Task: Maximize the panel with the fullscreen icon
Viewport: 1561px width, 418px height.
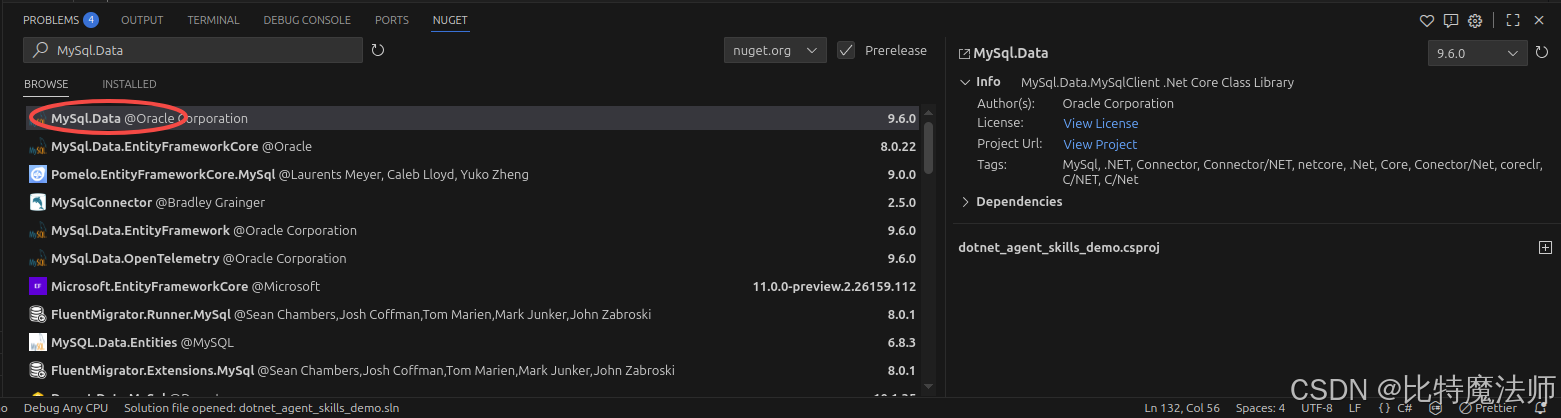Action: click(1513, 20)
